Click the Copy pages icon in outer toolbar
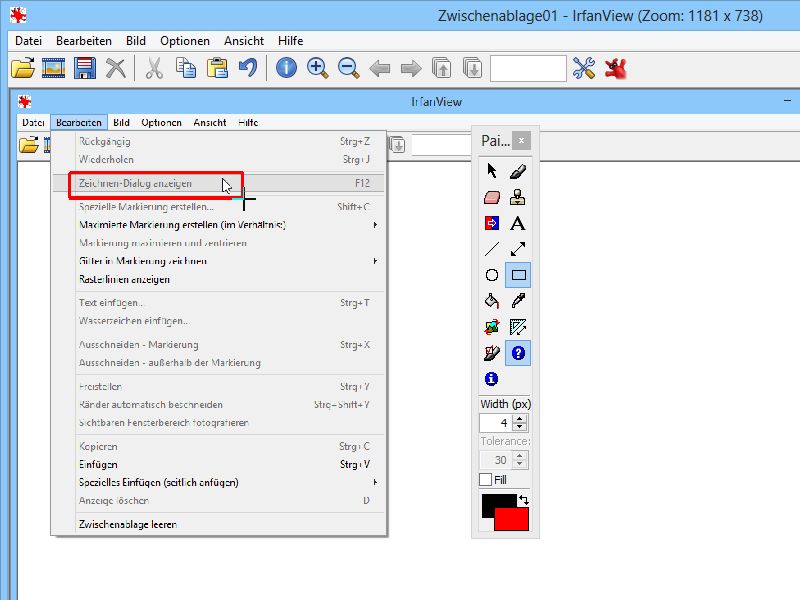 click(x=186, y=68)
